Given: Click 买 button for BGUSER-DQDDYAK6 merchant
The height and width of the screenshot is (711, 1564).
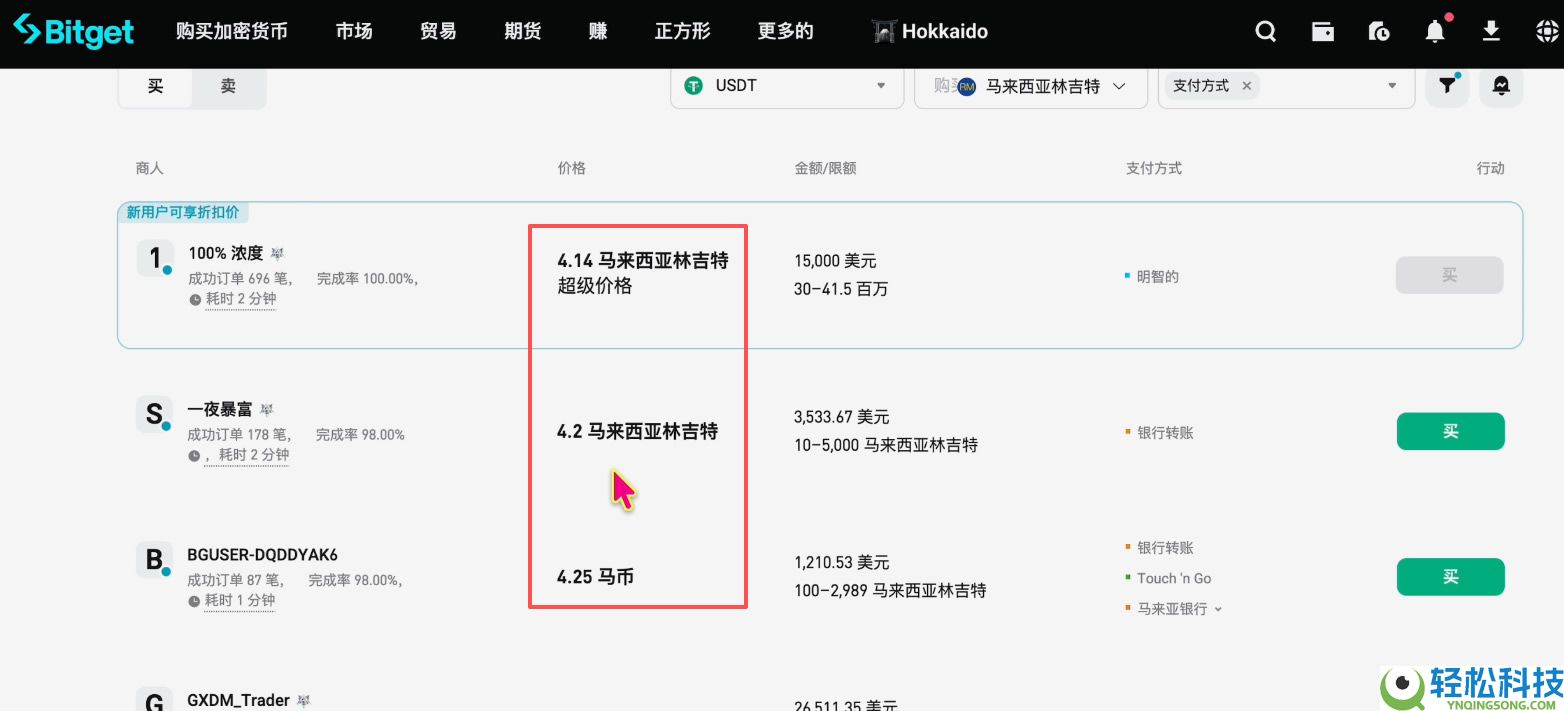Looking at the screenshot, I should click(x=1450, y=577).
